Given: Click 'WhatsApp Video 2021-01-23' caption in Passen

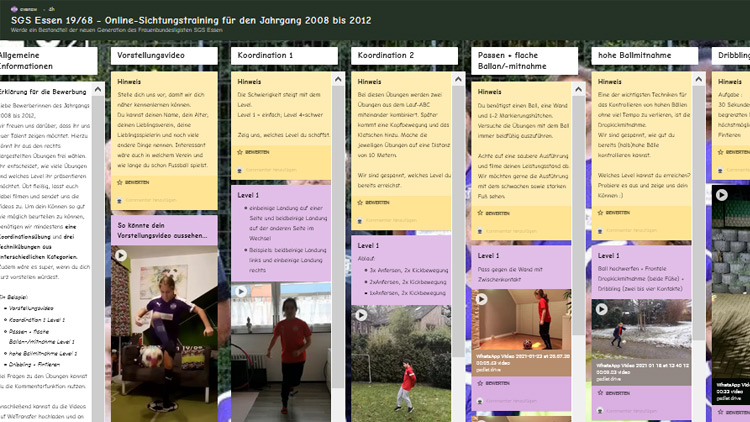Looking at the screenshot, I should [523, 356].
